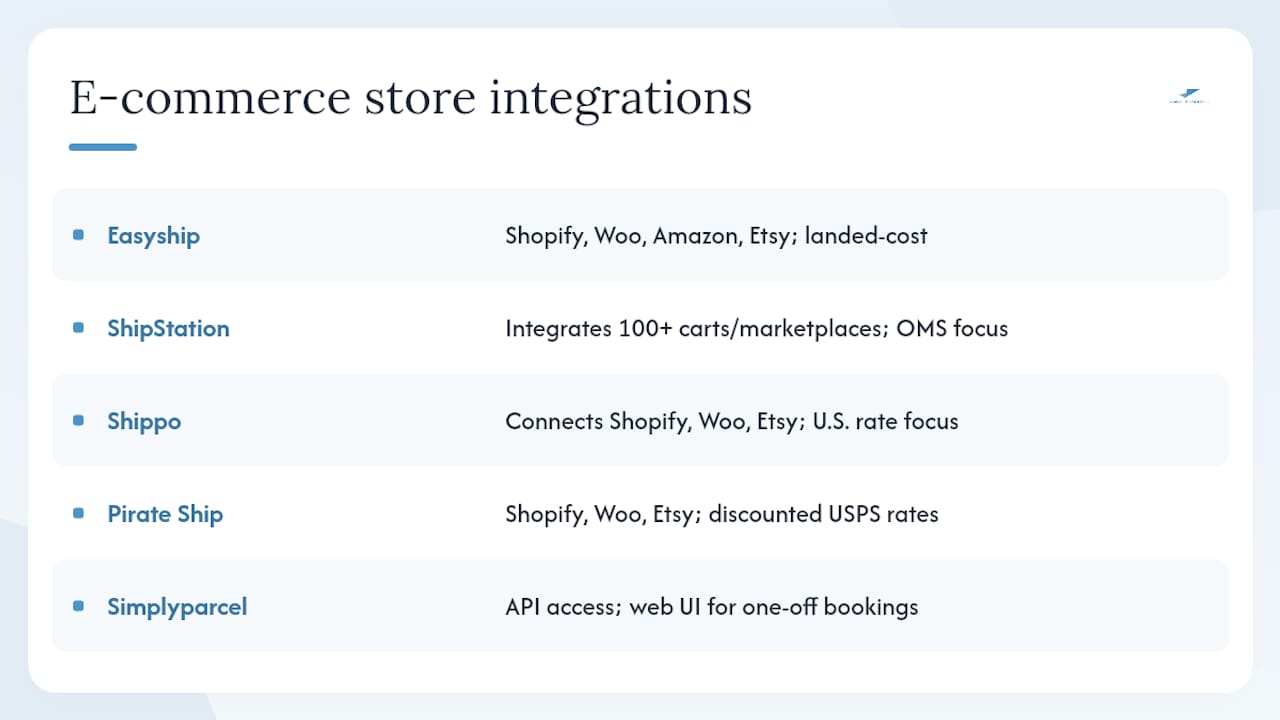Screen dimensions: 1280x720
Task: Click the bullet icon beside Pirate Ship
Action: (x=79, y=514)
